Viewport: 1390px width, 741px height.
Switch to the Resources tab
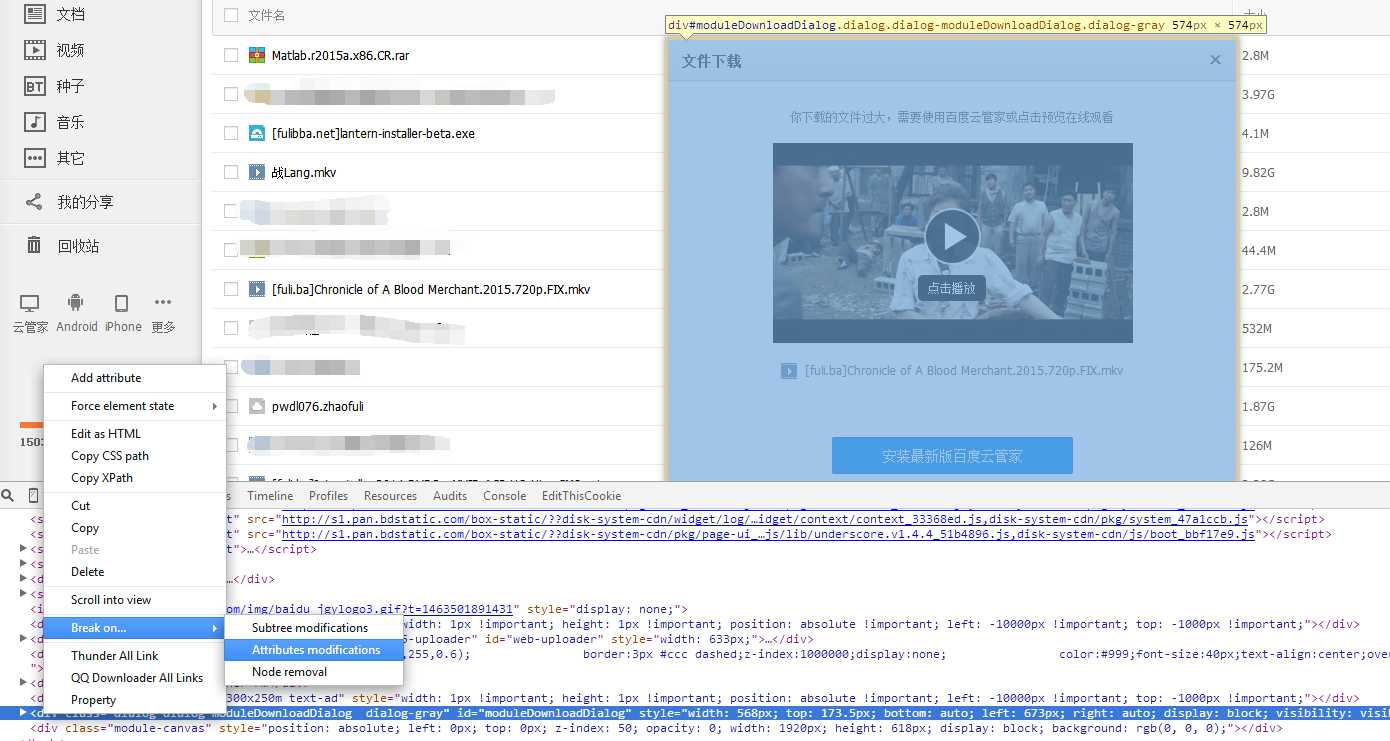click(390, 496)
